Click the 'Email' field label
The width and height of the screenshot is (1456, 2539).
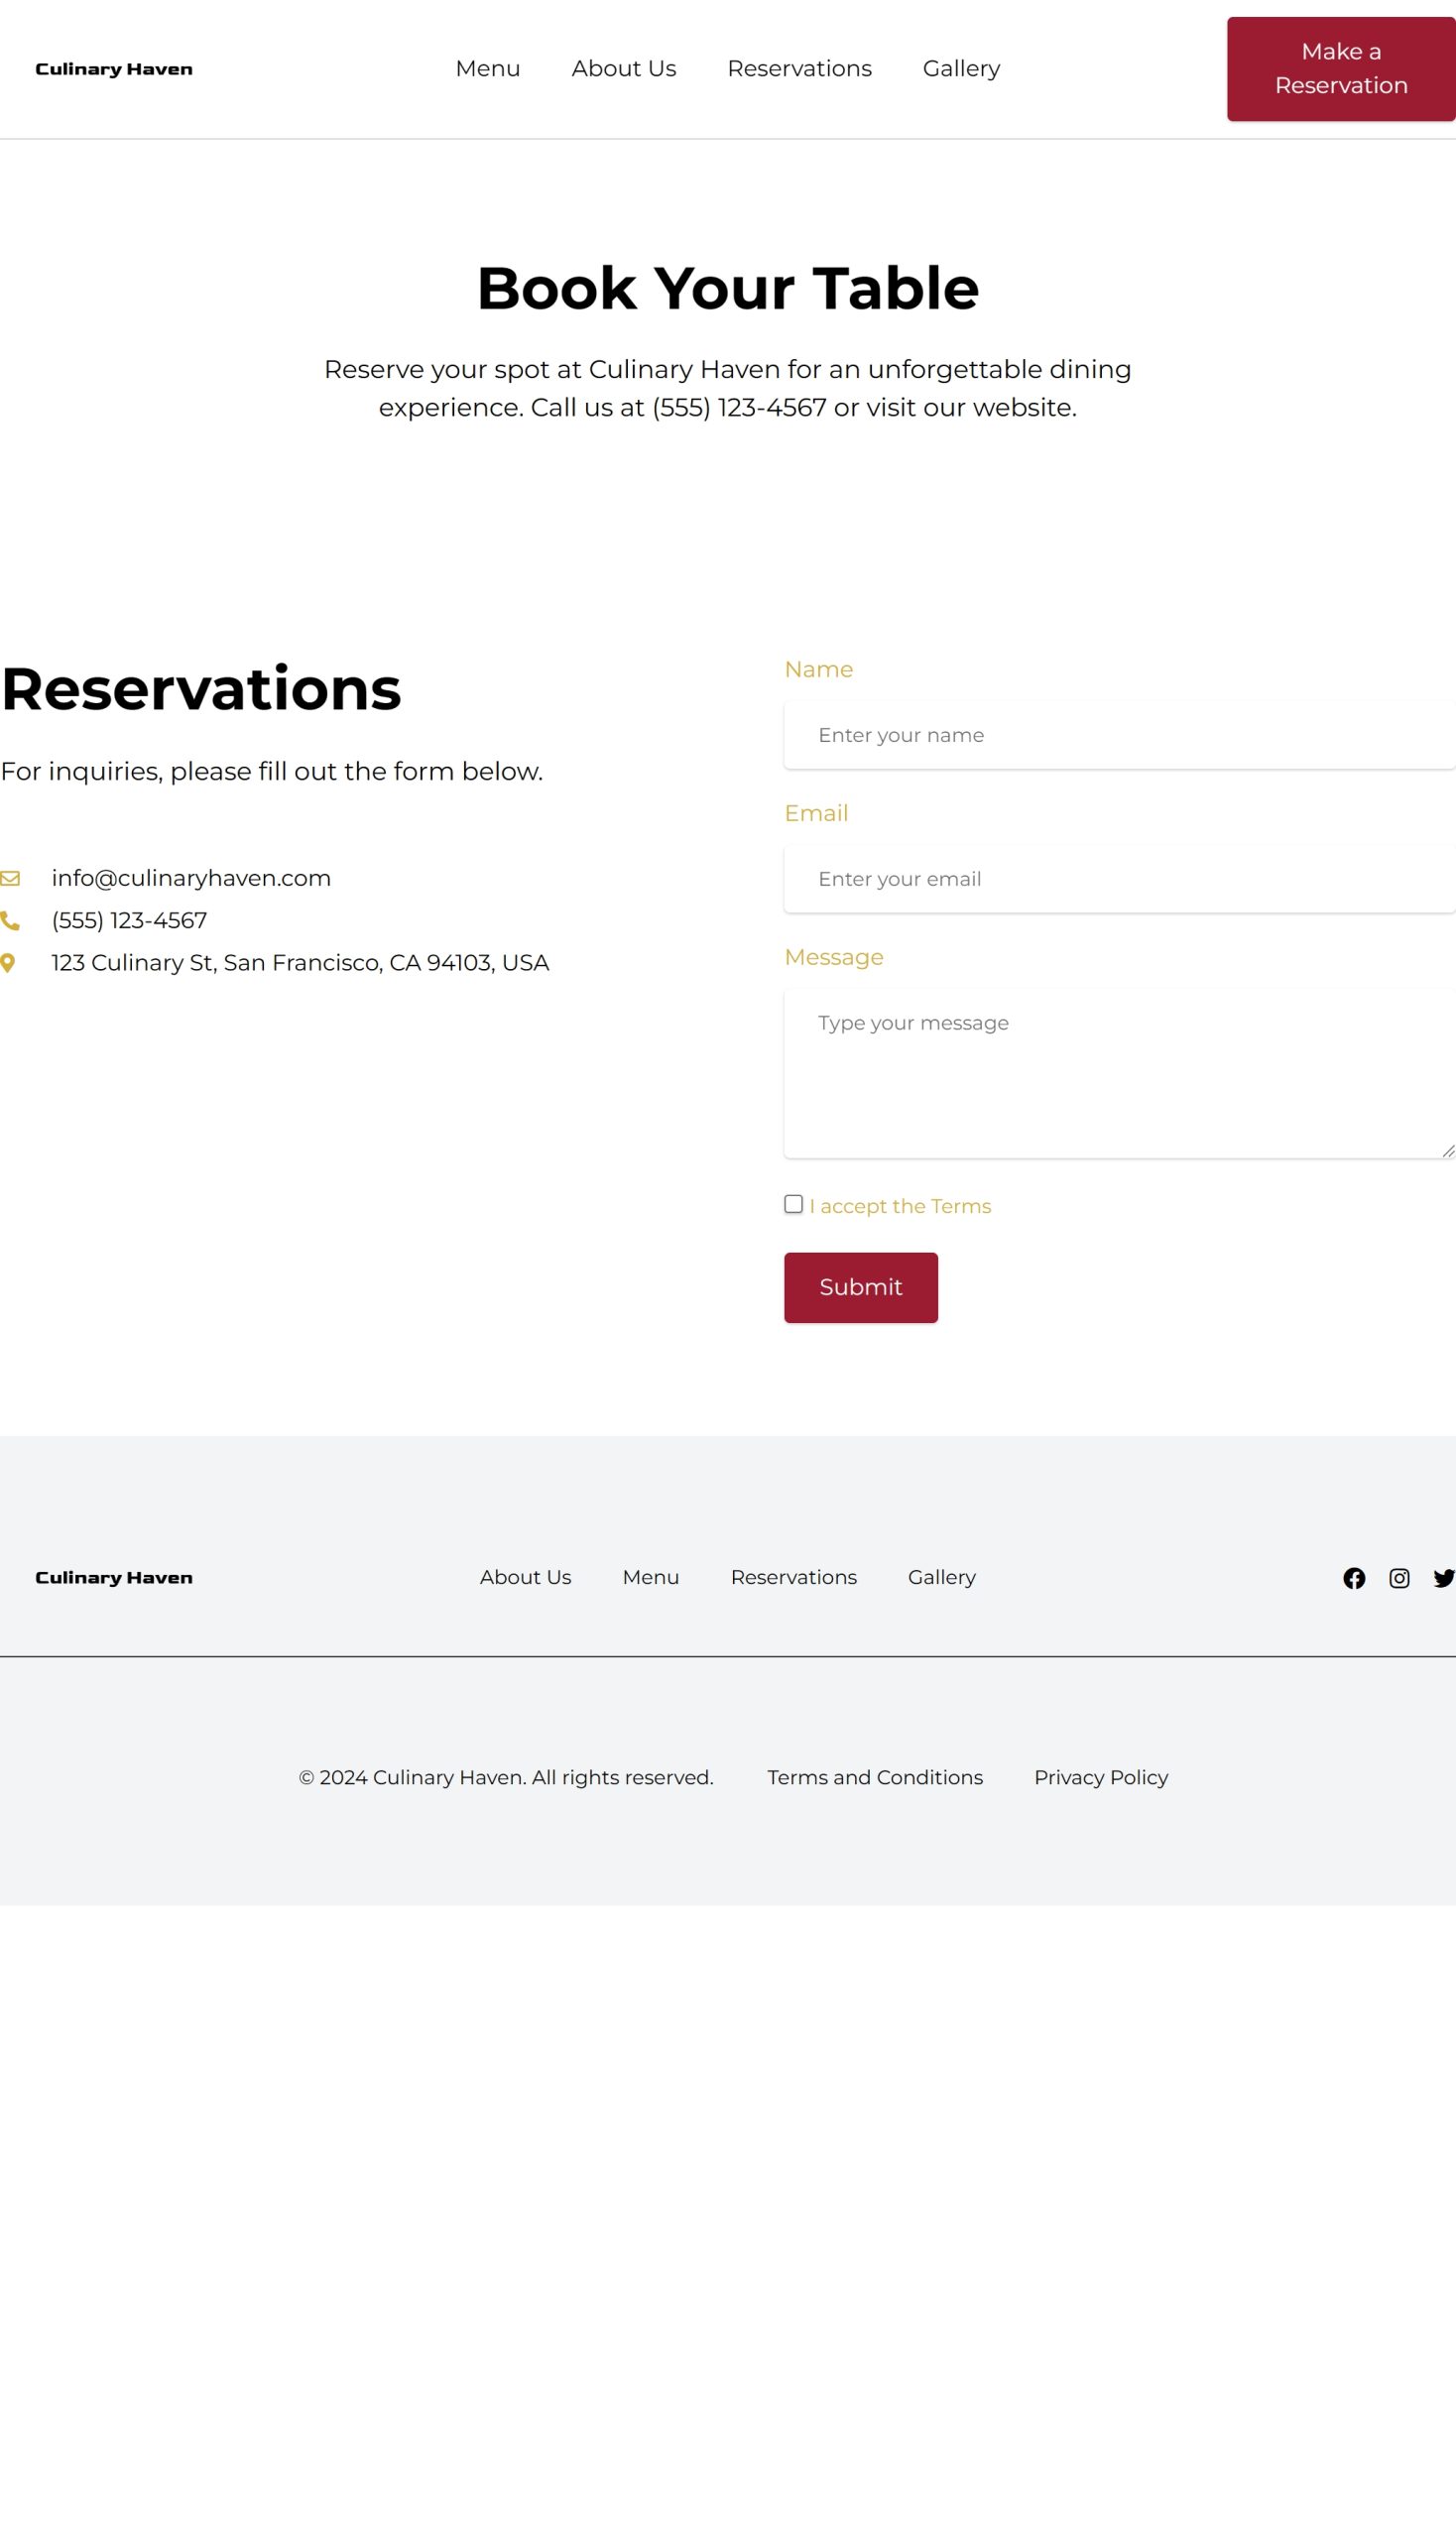coord(816,814)
